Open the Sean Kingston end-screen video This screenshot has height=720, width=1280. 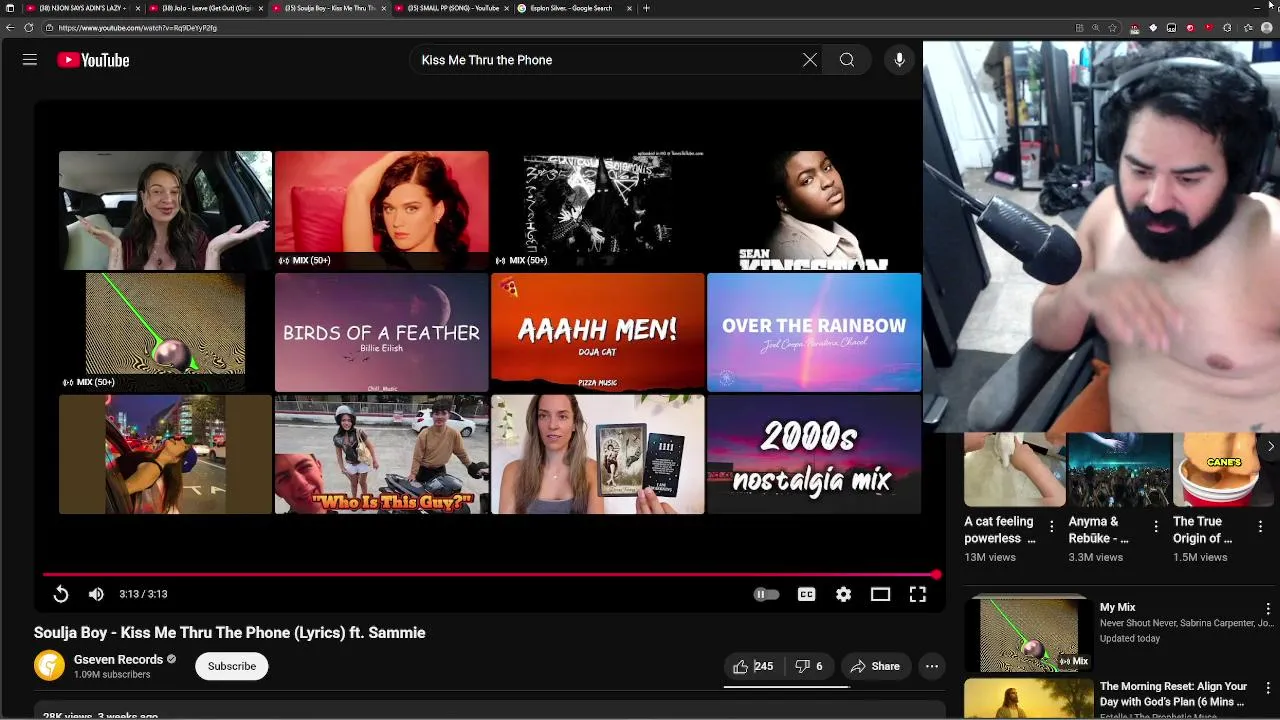click(x=813, y=210)
